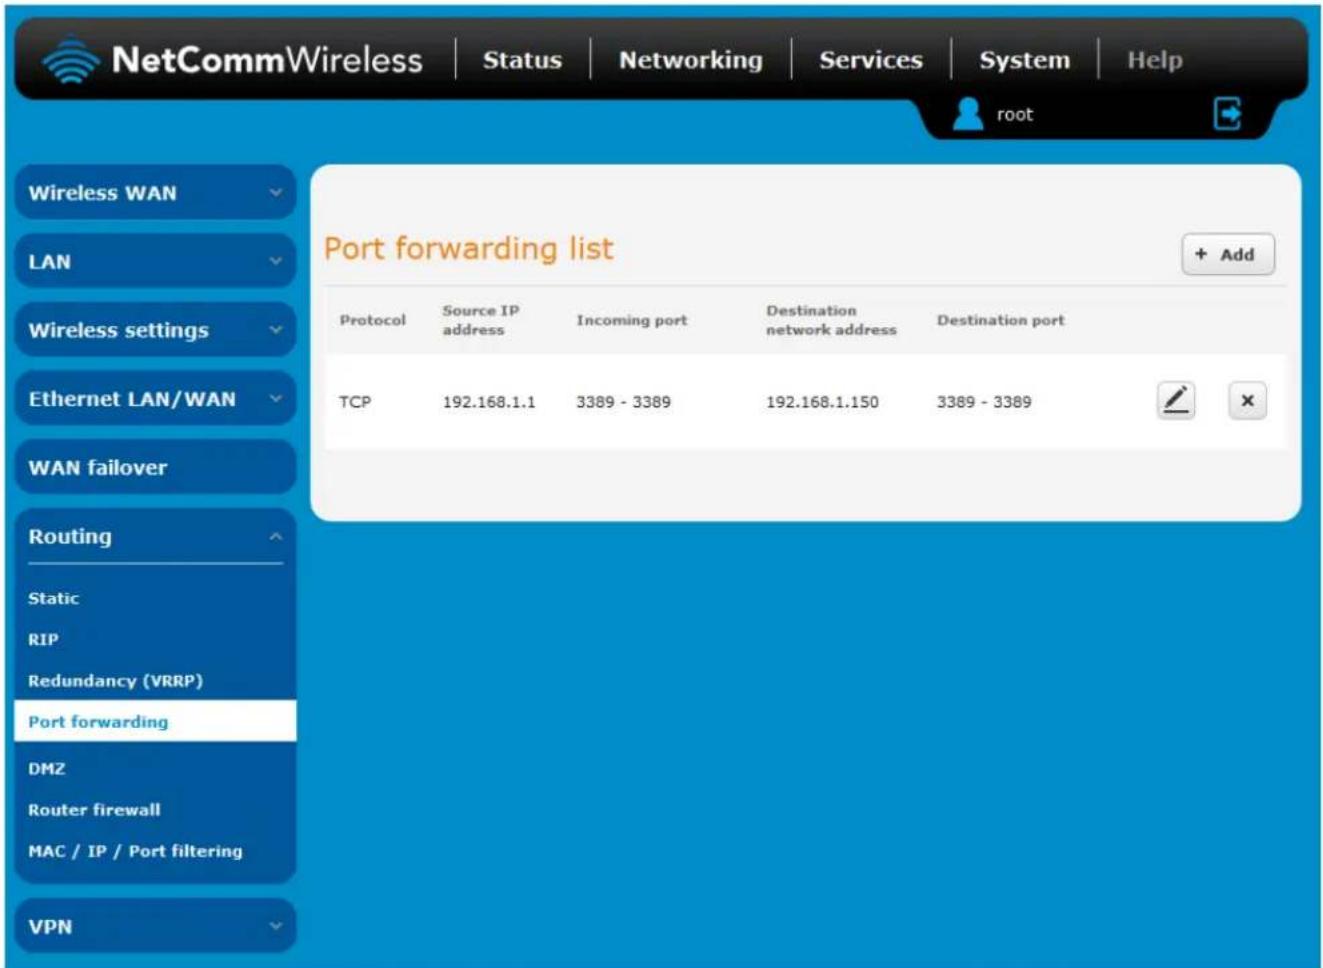Click the root username text
This screenshot has width=1323, height=968.
coord(1014,114)
